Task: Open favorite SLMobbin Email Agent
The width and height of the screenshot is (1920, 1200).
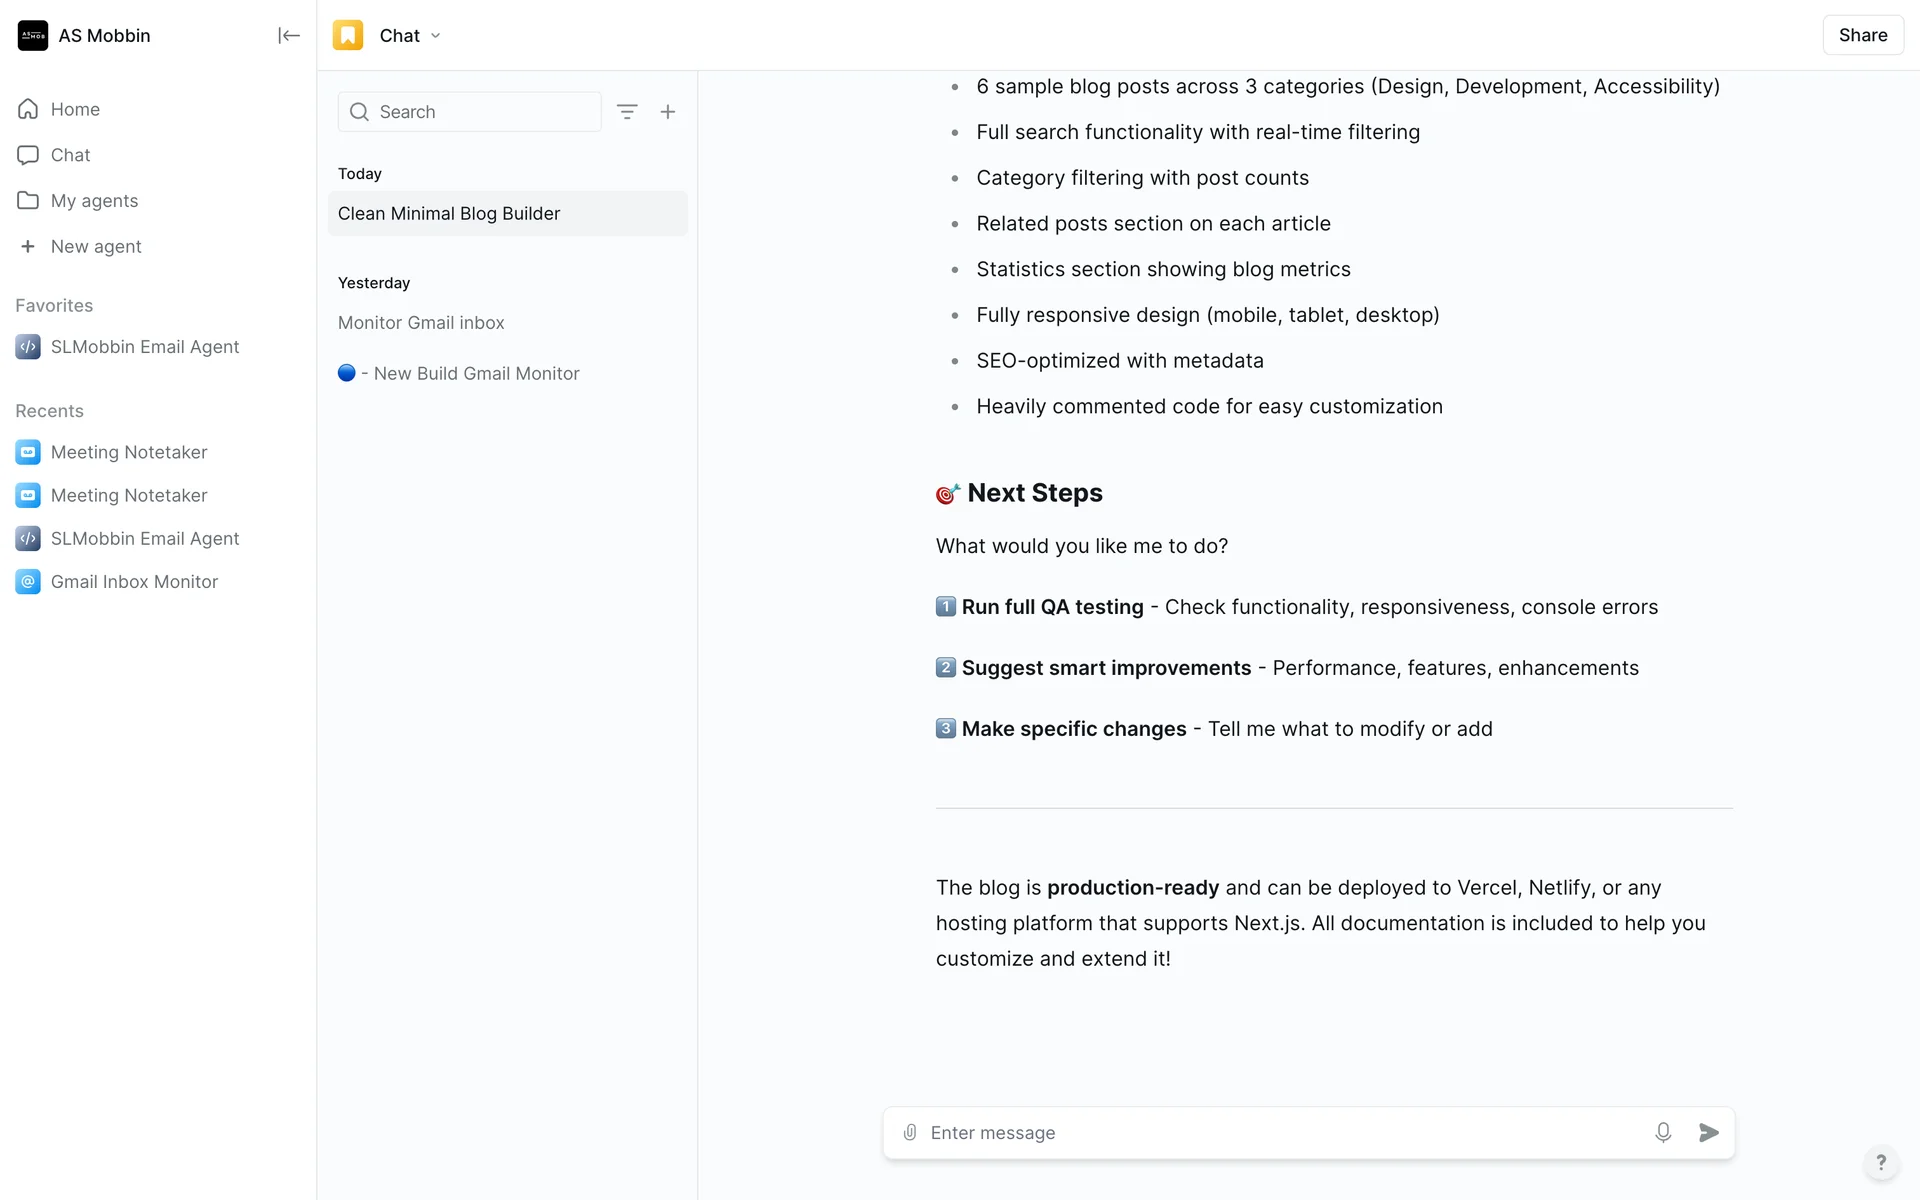Action: point(144,347)
